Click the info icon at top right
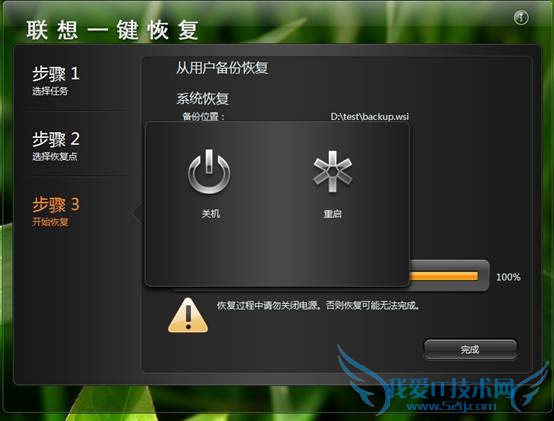Viewport: 554px width, 421px height. (521, 17)
